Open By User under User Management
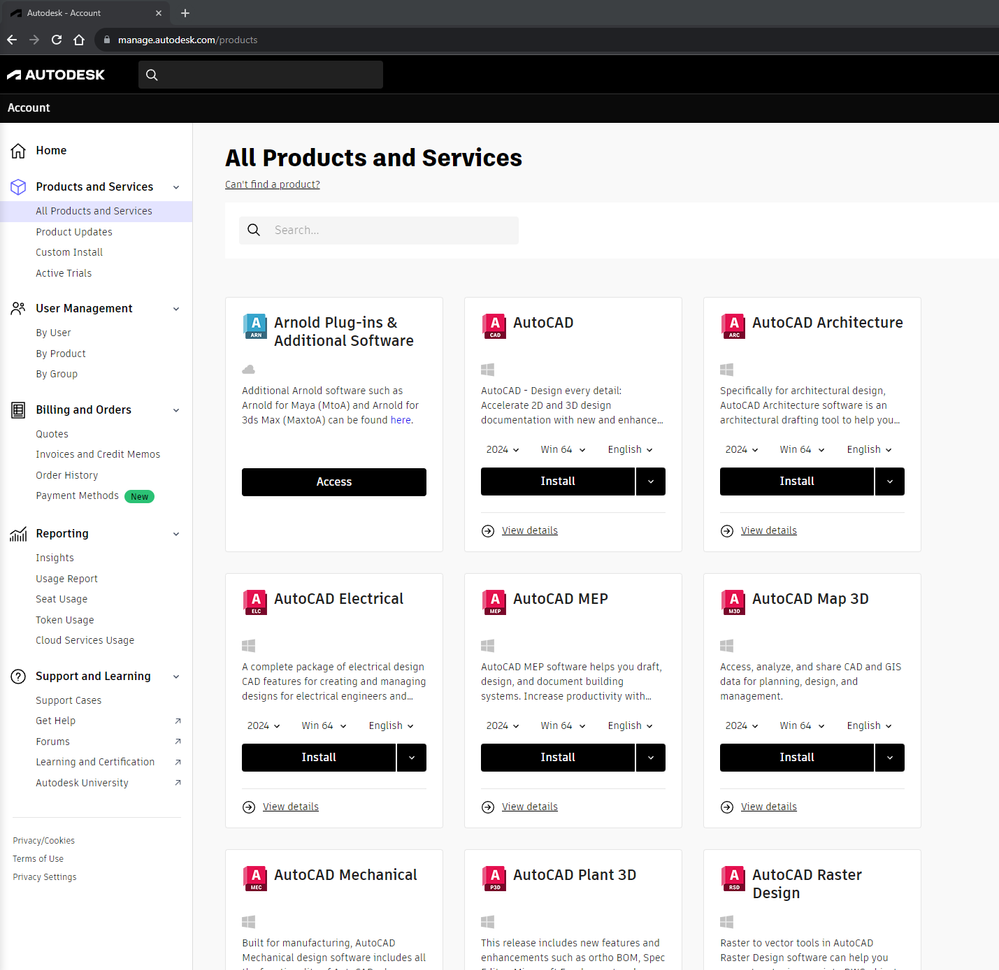This screenshot has width=999, height=970. (54, 333)
